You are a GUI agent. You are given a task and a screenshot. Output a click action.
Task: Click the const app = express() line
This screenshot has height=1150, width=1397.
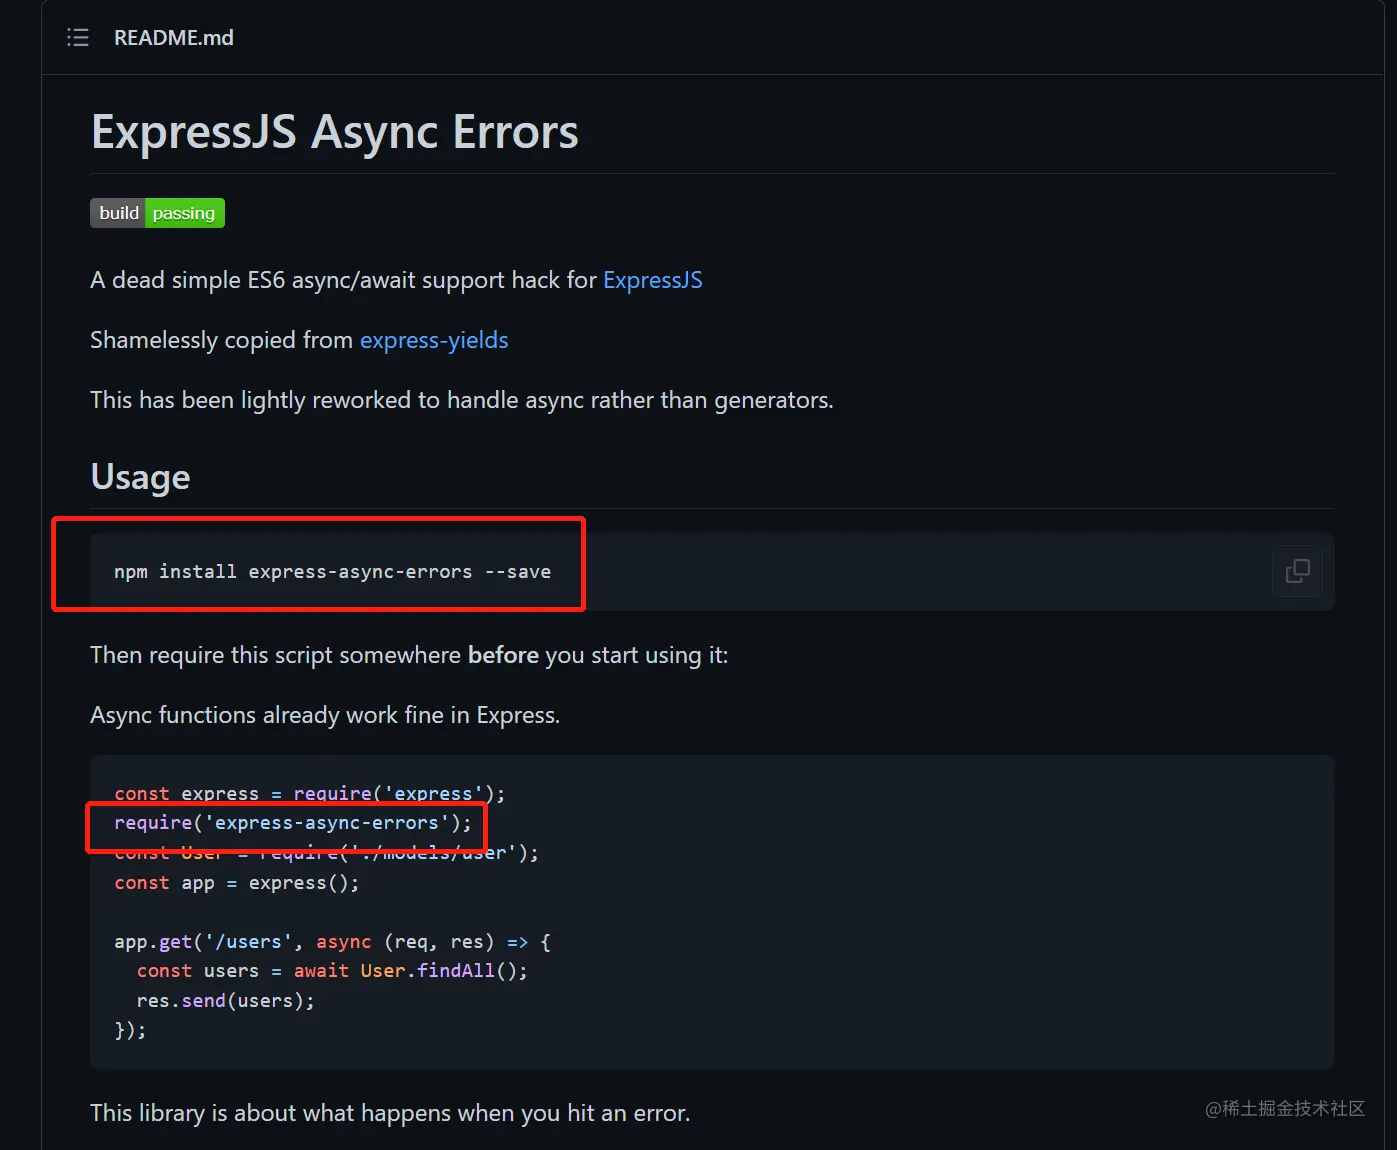(236, 883)
